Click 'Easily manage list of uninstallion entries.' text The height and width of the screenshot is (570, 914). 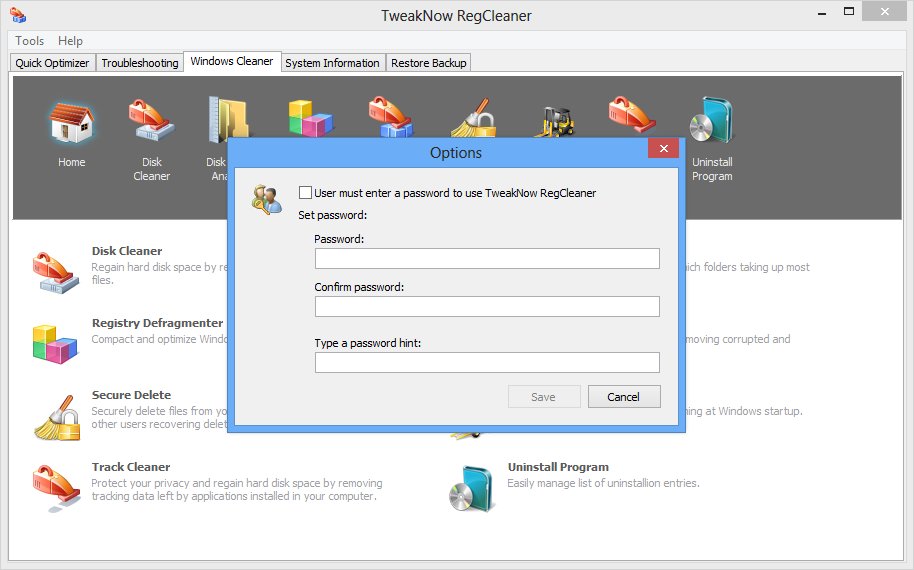pos(603,483)
